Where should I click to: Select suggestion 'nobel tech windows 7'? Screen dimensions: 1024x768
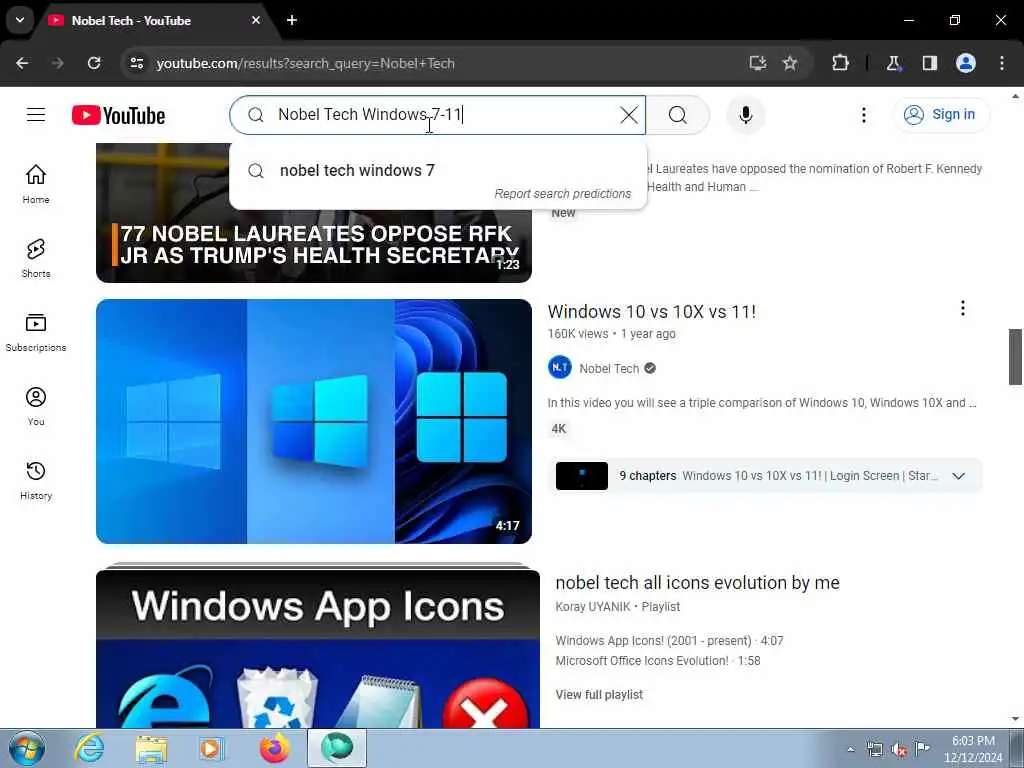coord(438,170)
